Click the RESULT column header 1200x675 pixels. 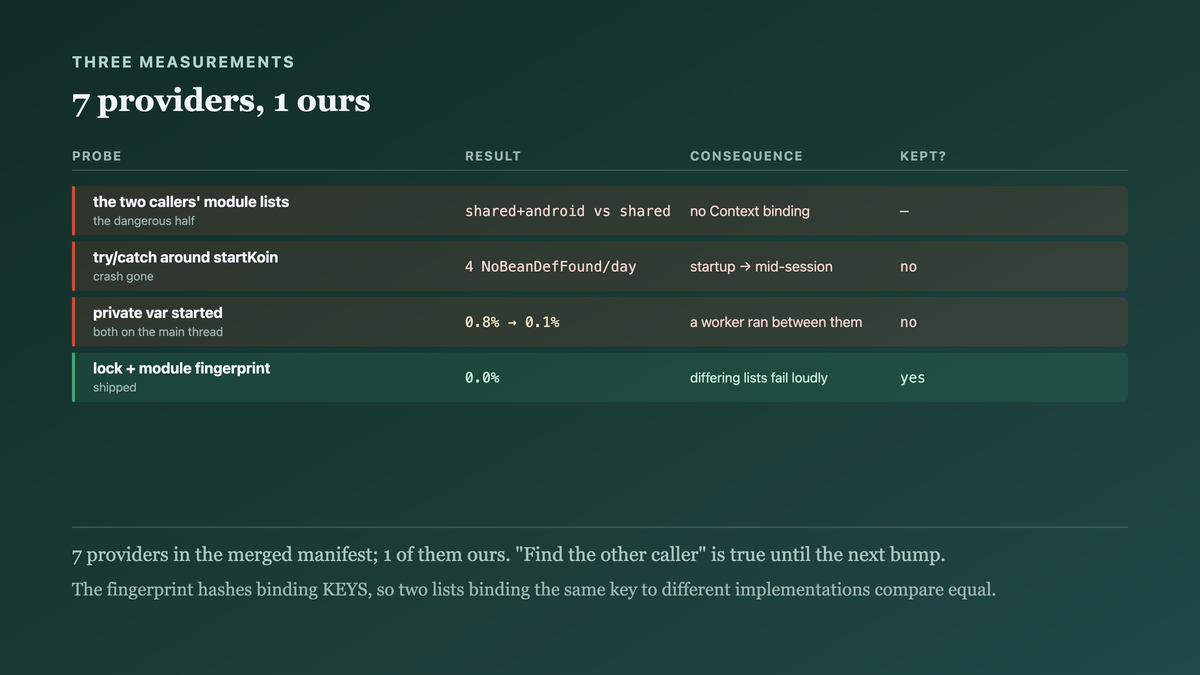pos(493,156)
